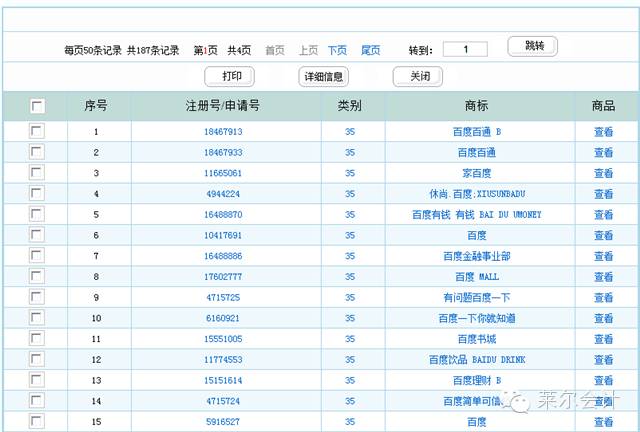Open registration number 17602777
The height and width of the screenshot is (432, 640).
(223, 277)
